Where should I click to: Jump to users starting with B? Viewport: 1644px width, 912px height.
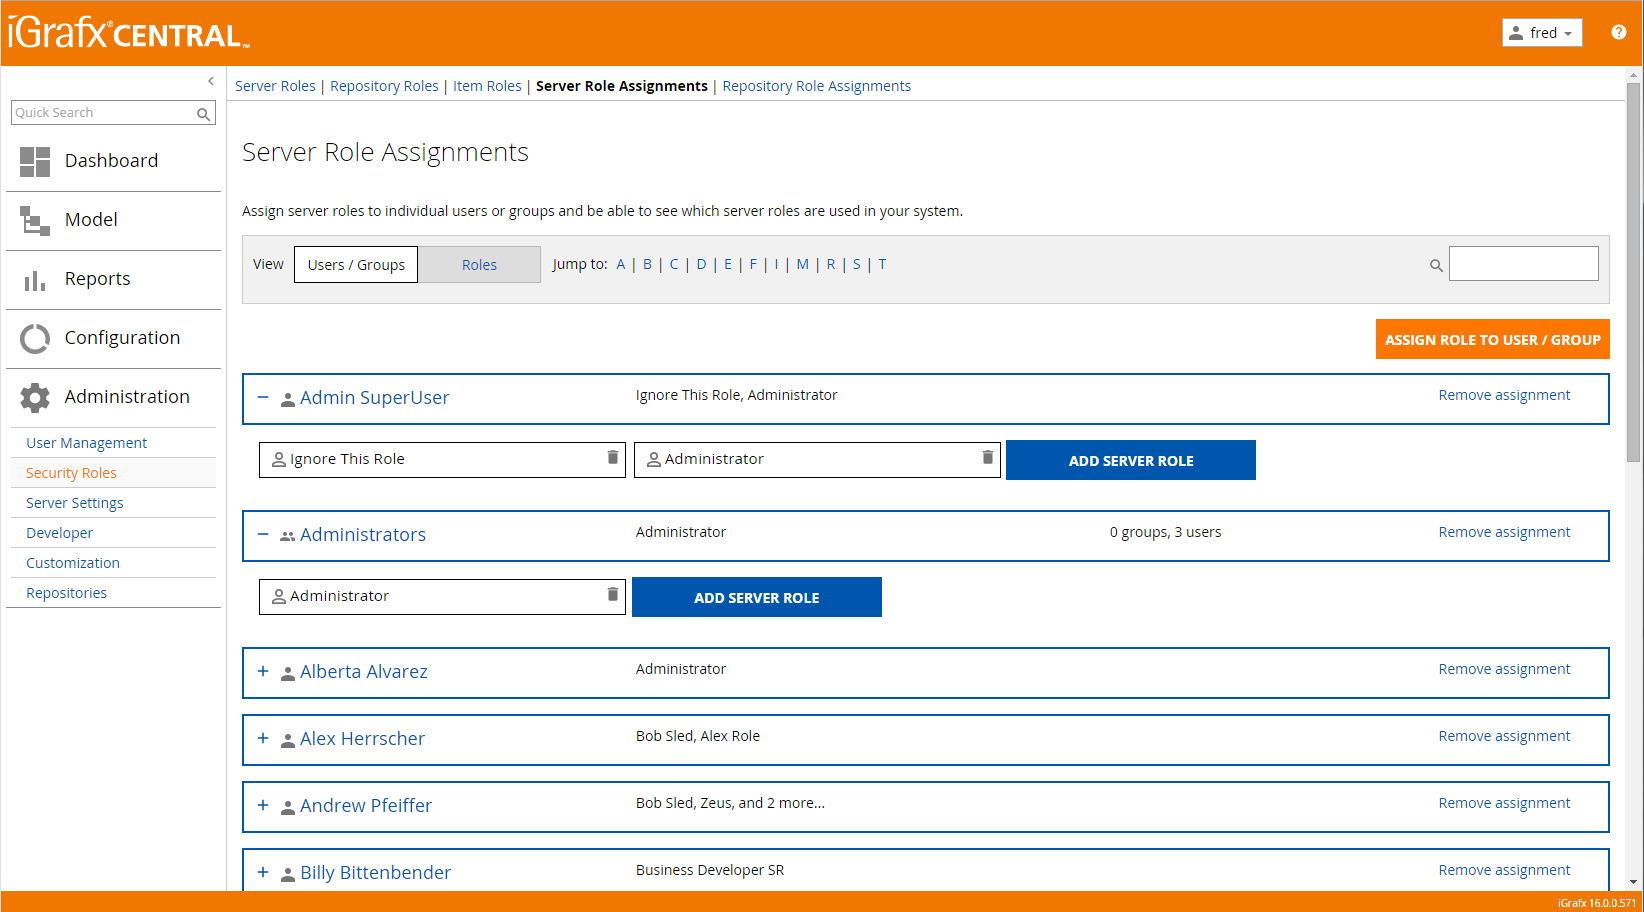tap(647, 264)
